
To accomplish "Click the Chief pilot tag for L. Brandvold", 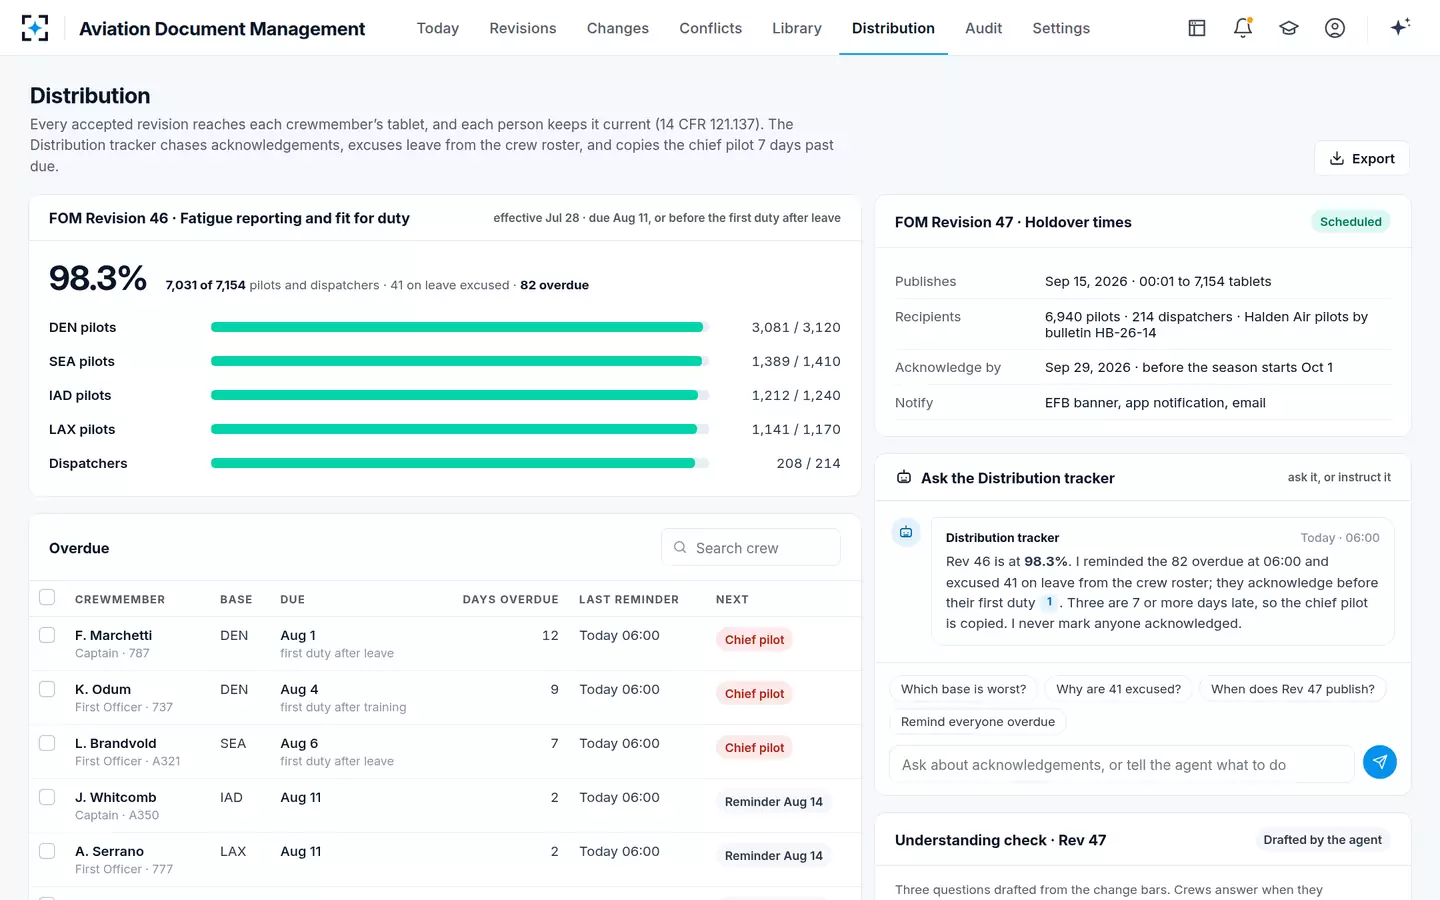I will pos(754,748).
